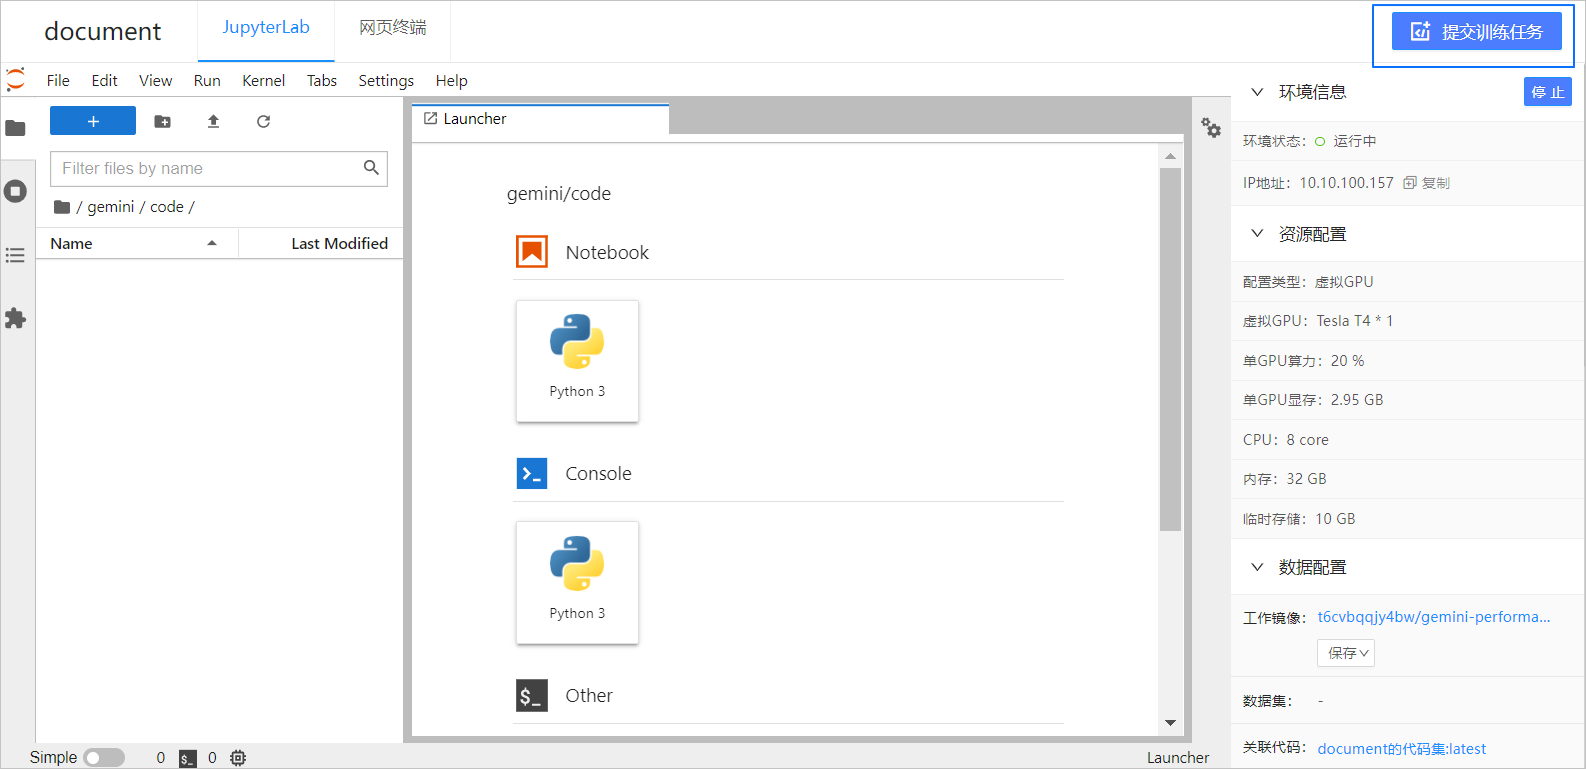1586x769 pixels.
Task: Open the extension manager puzzle icon
Action: point(15,319)
